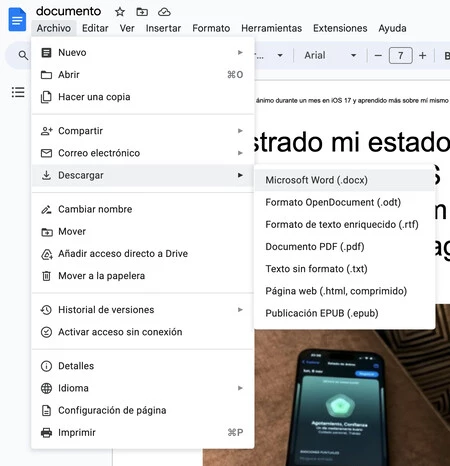
Task: Click the Descargar download arrow icon
Action: pyautogui.click(x=46, y=175)
